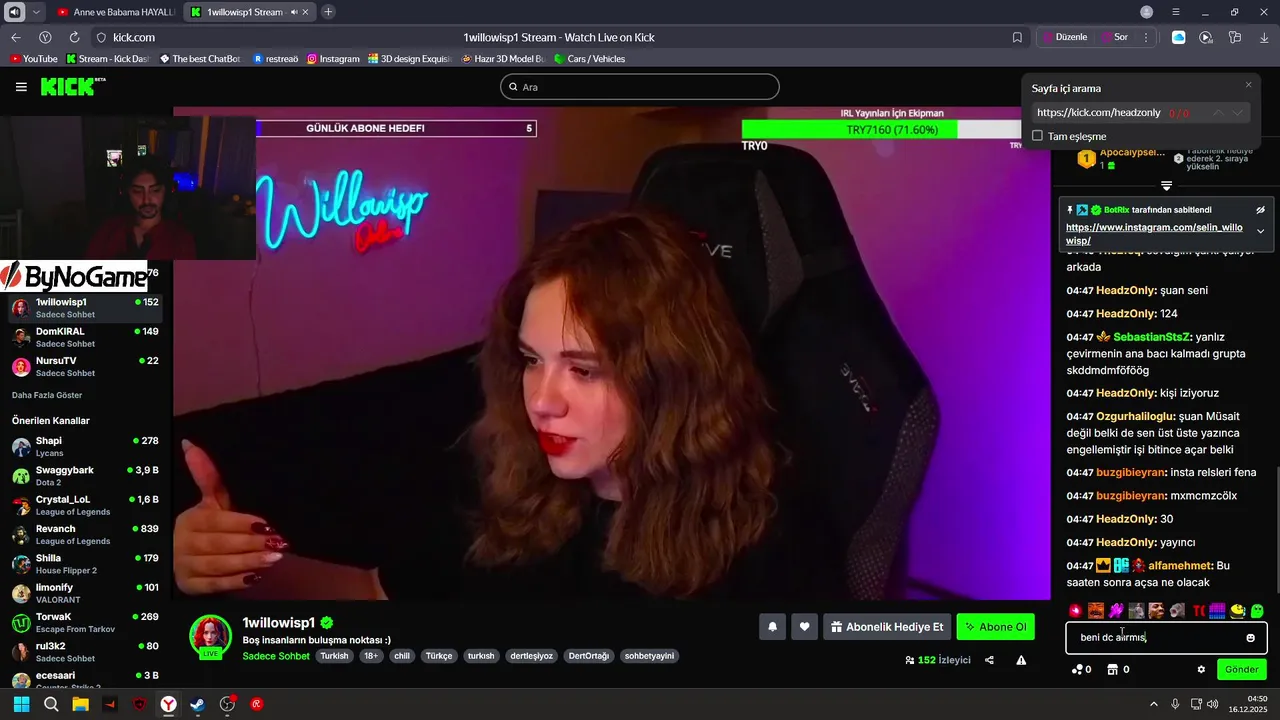
Task: Bookmark this page icon in address bar
Action: pyautogui.click(x=1017, y=37)
